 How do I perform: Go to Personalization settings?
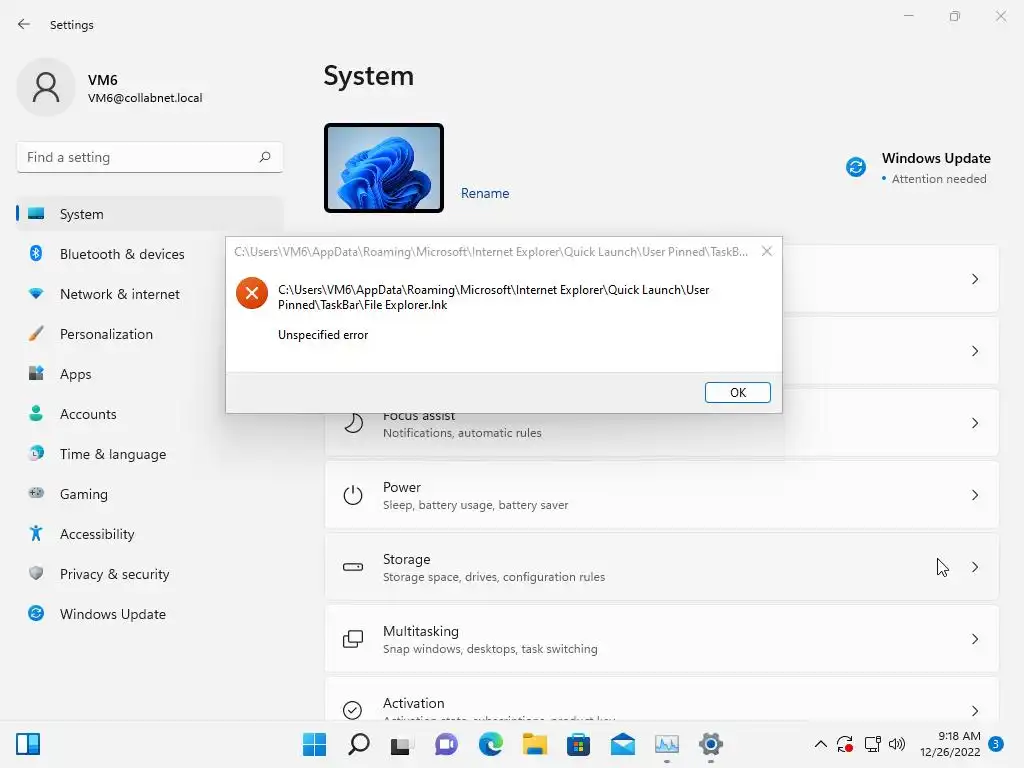point(150,334)
